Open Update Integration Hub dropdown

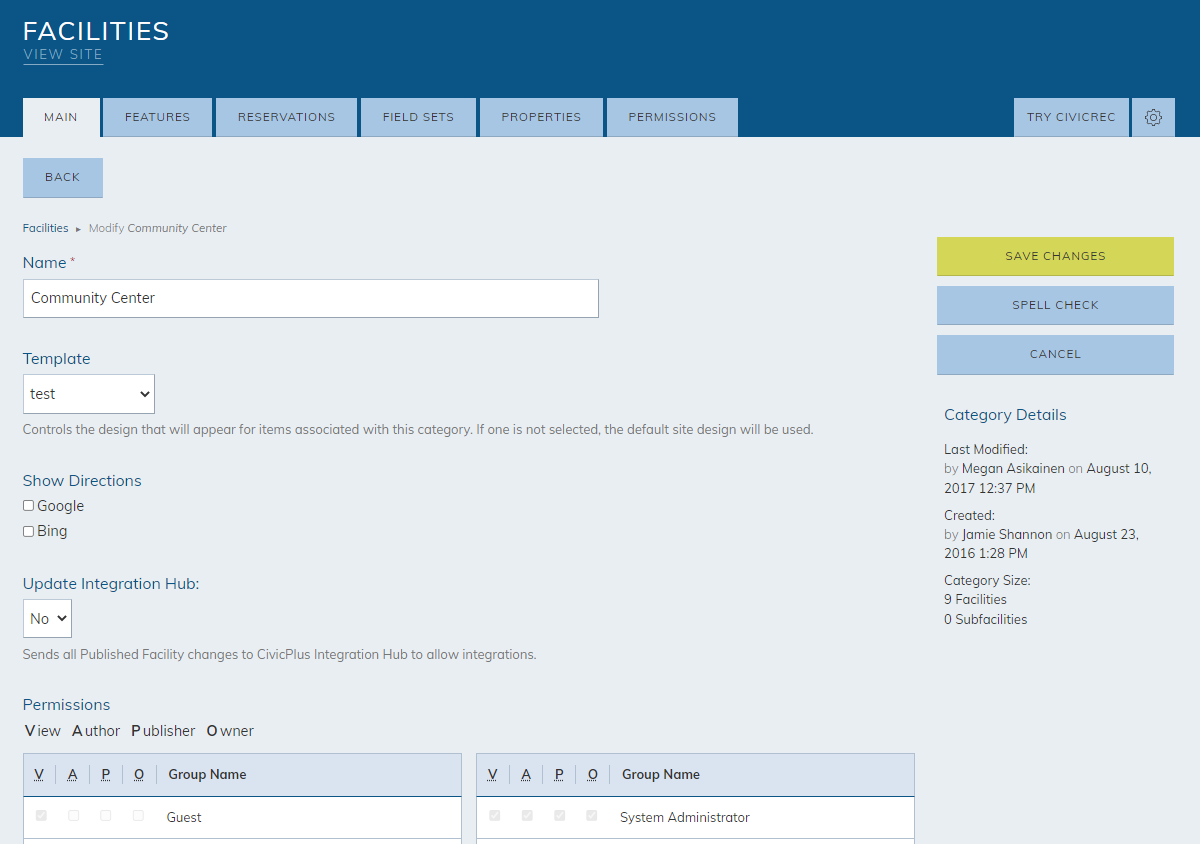47,618
